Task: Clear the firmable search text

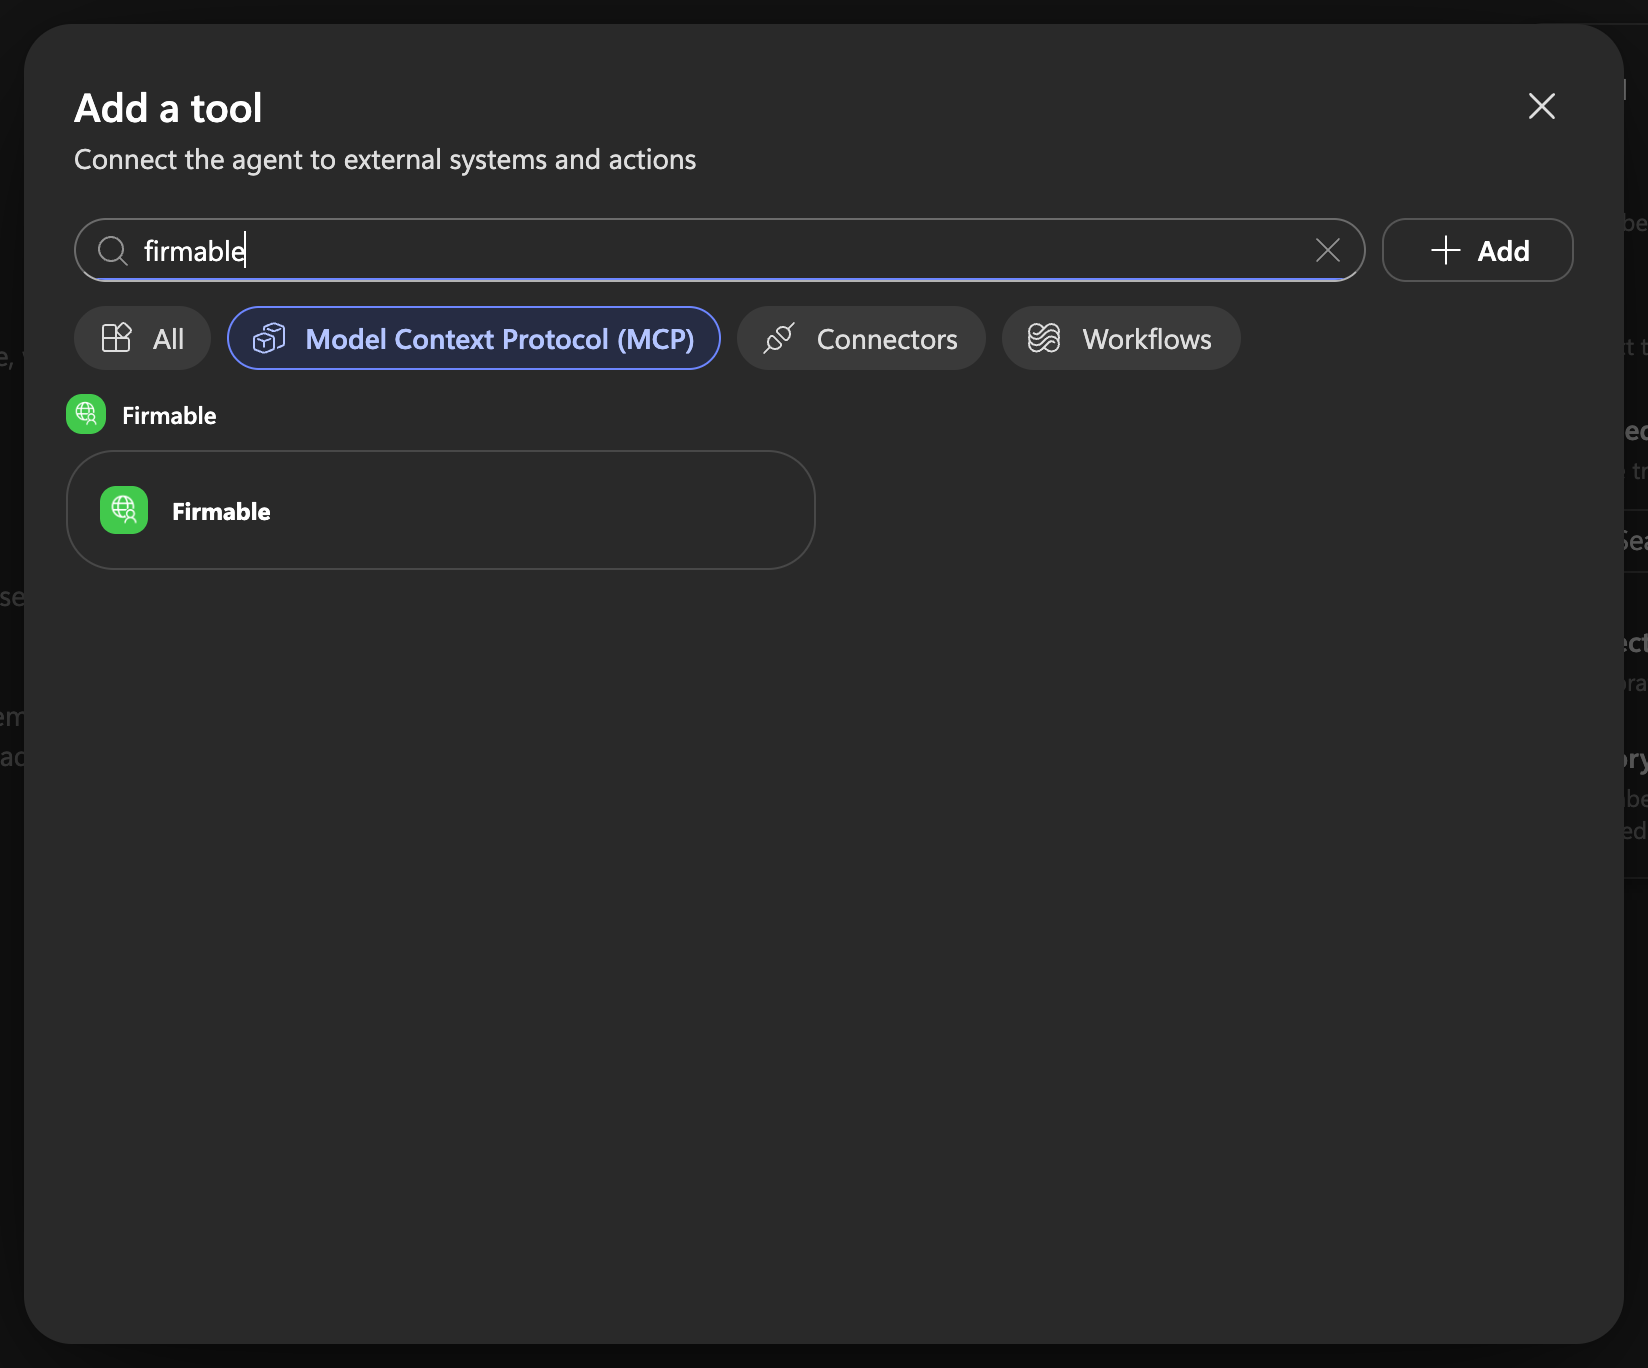Action: point(1327,250)
